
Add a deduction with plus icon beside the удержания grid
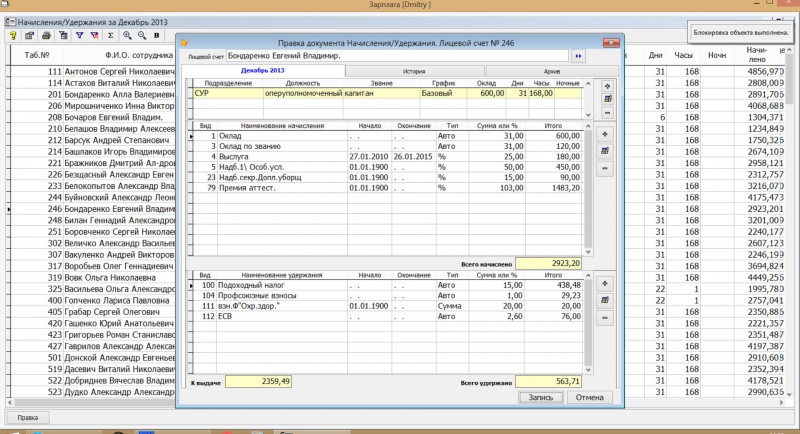click(605, 284)
